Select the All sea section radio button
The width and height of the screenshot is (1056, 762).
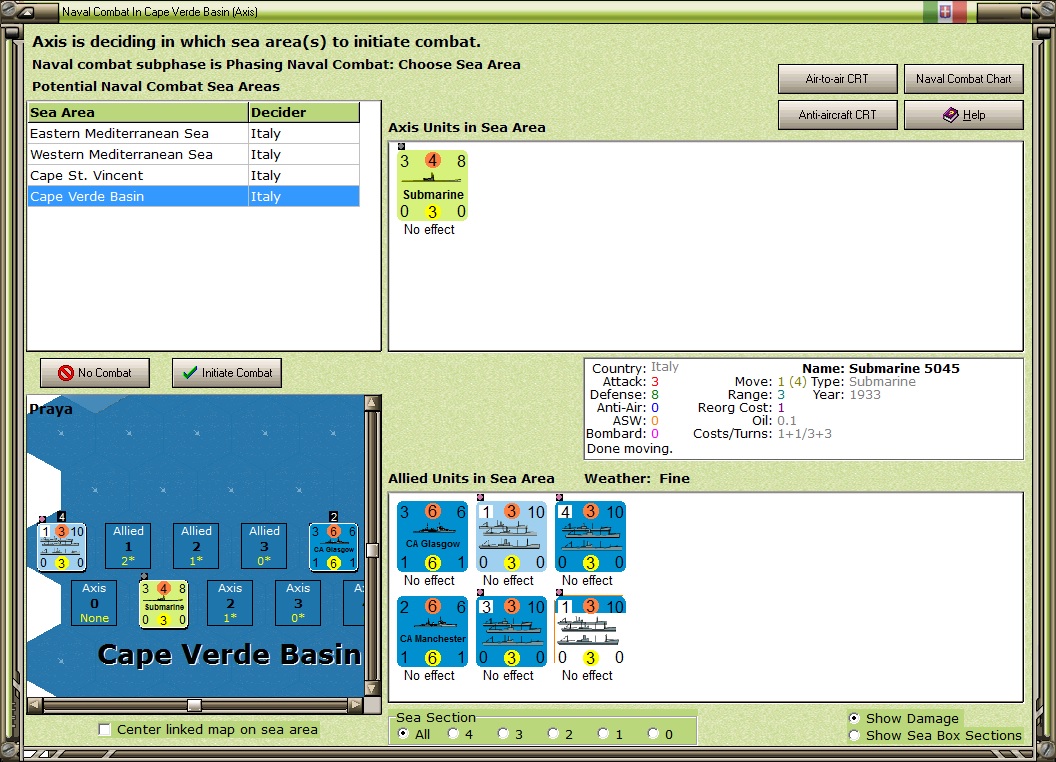click(x=403, y=734)
